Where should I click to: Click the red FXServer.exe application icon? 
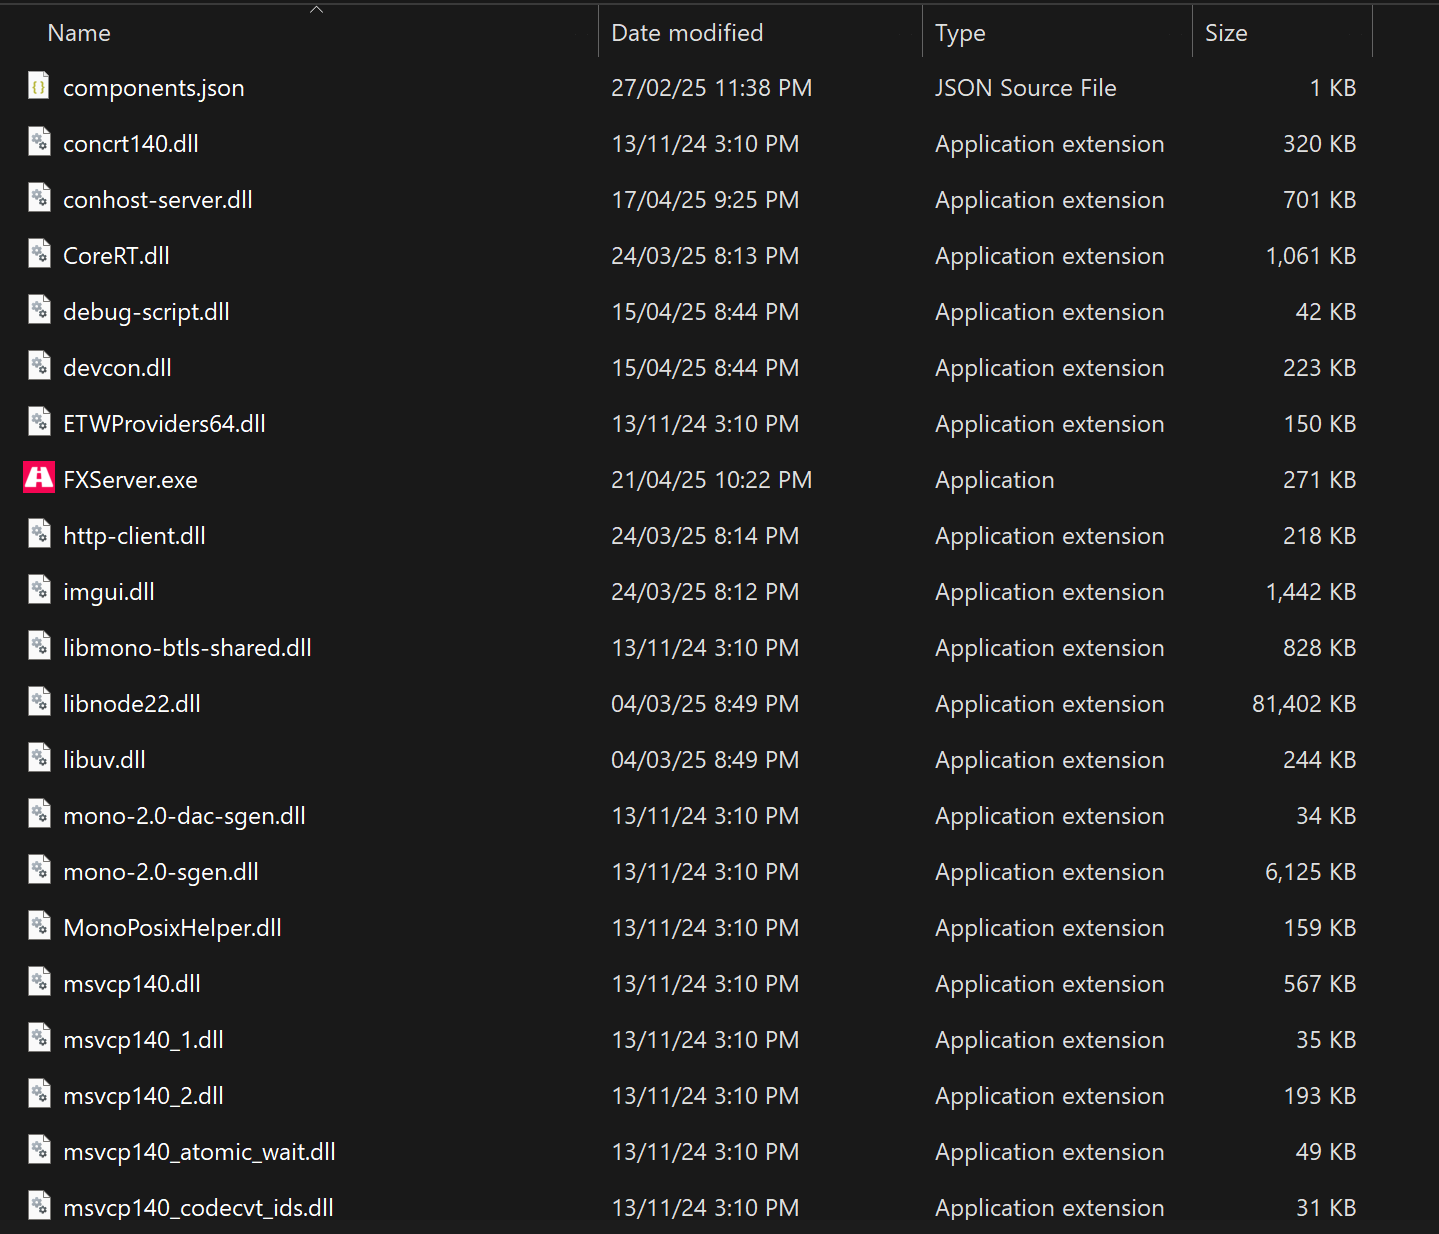point(39,478)
